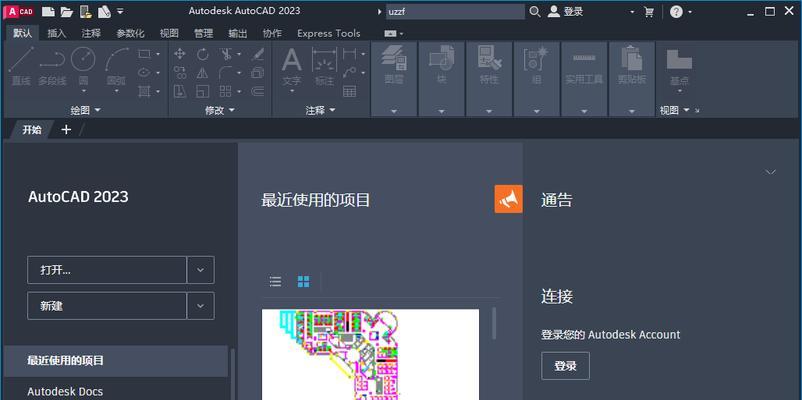
Task: Select the Rectangle draw tool
Action: (144, 54)
